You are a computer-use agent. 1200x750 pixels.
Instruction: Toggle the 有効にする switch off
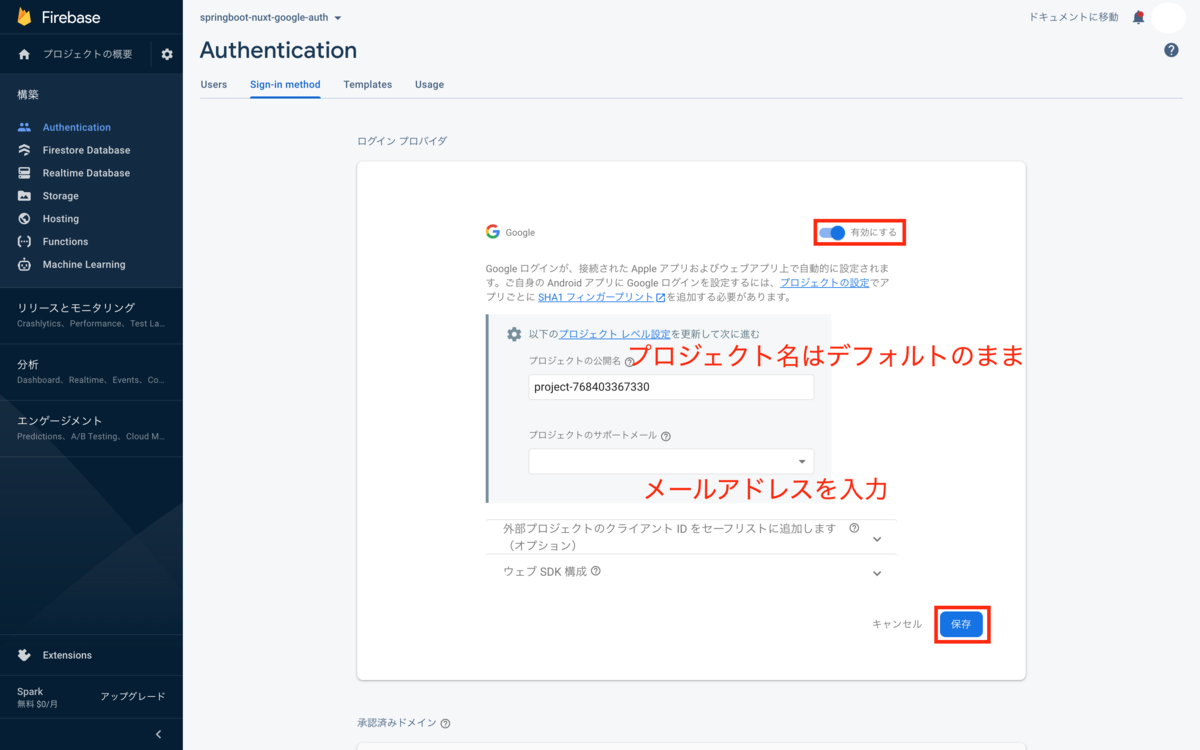click(x=832, y=233)
